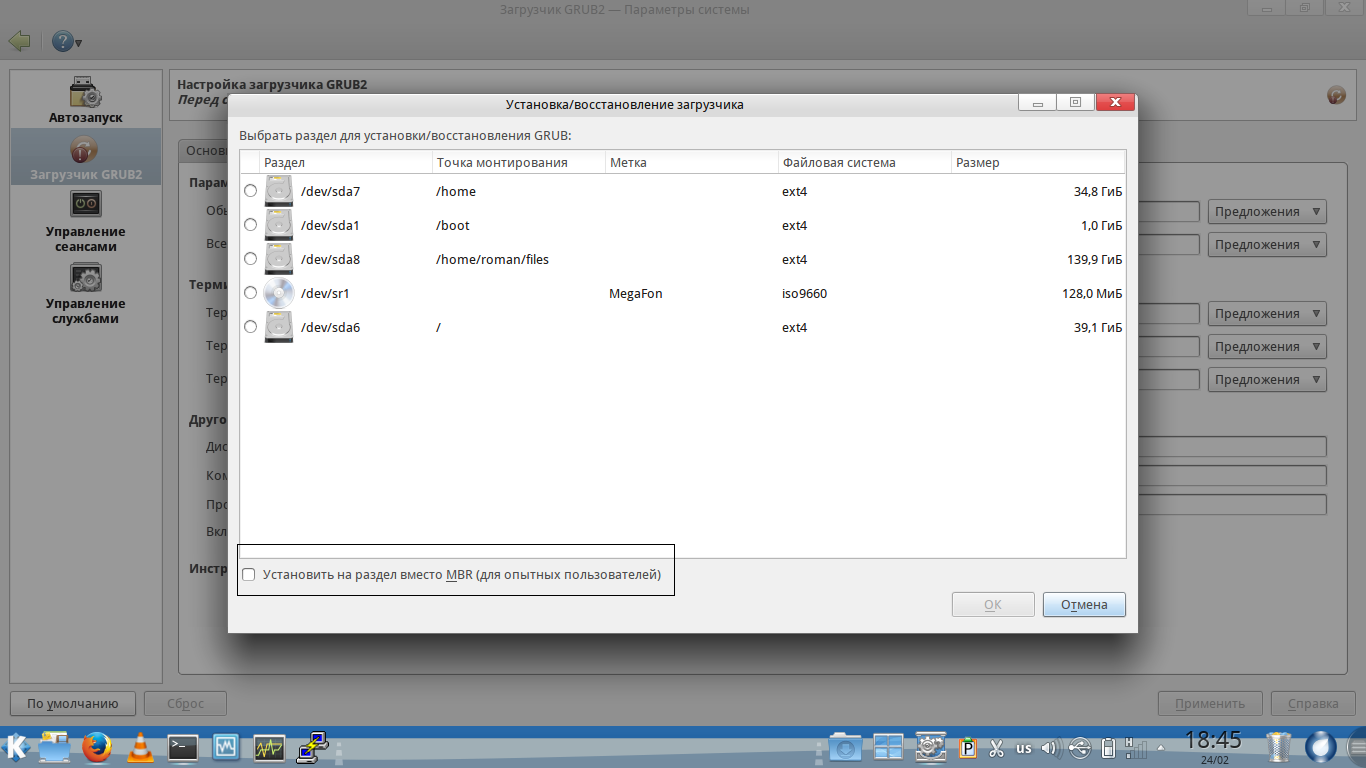Open the network computers taskbar icon
1366x768 pixels.
pyautogui.click(x=313, y=746)
